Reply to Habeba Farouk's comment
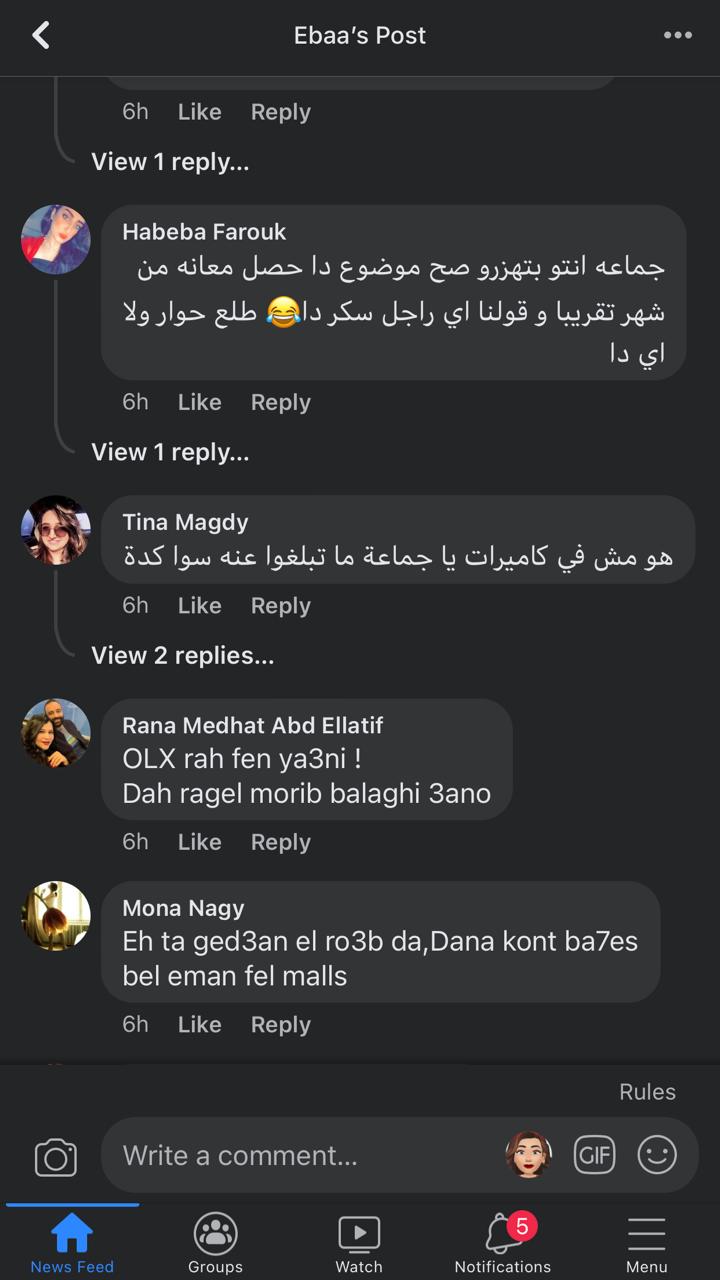The height and width of the screenshot is (1280, 720). coord(280,402)
